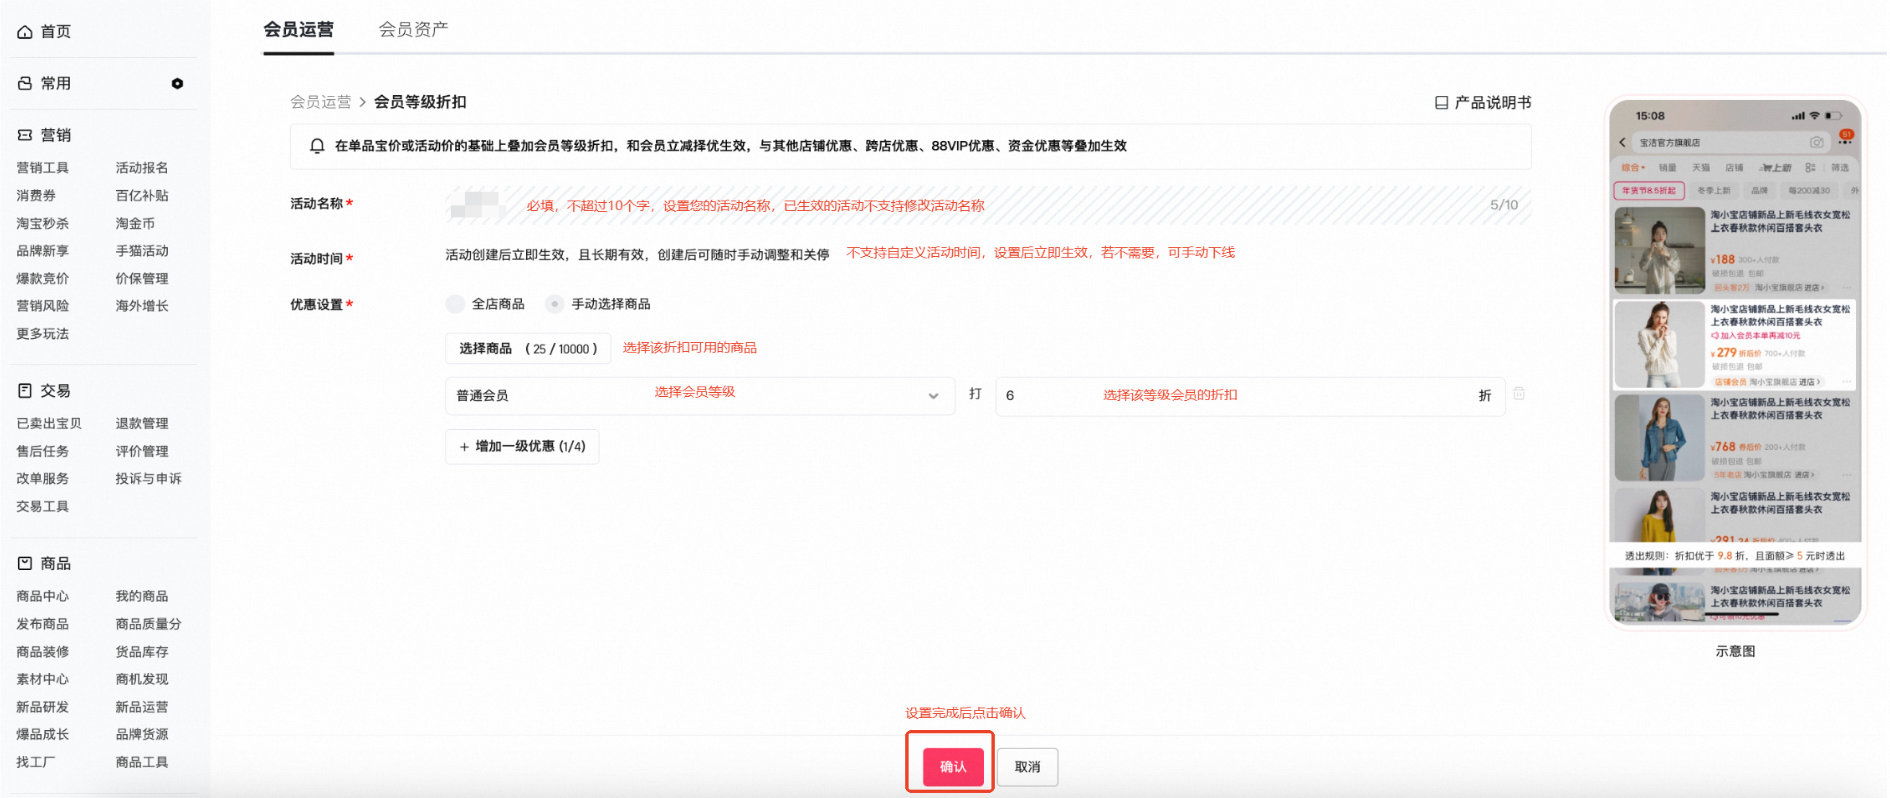Click the ¥279 product thumbnail in phone preview
This screenshot has height=798, width=1890.
pos(1659,344)
